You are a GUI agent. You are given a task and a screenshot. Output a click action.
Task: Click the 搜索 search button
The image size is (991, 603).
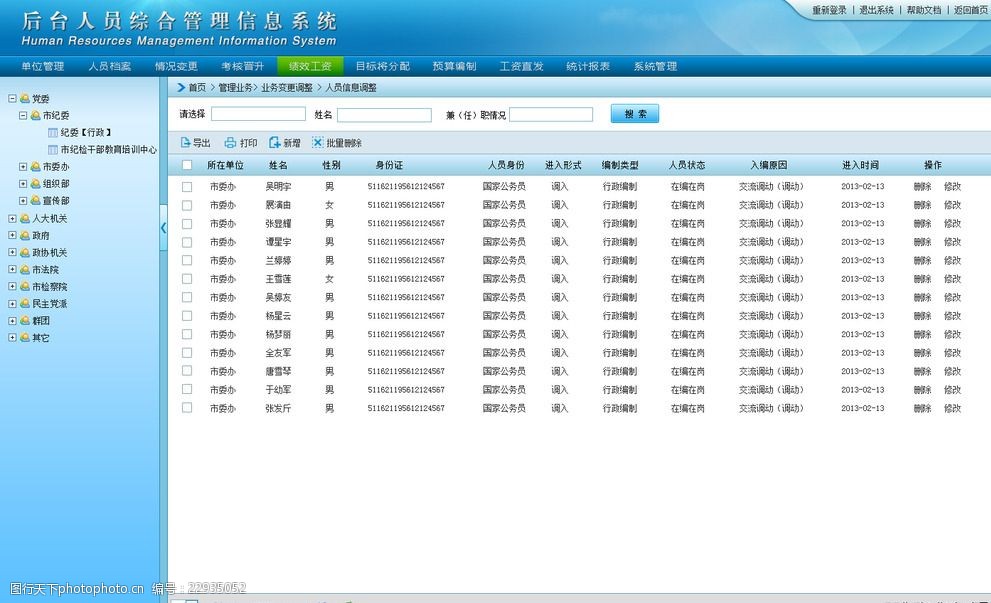[x=635, y=114]
